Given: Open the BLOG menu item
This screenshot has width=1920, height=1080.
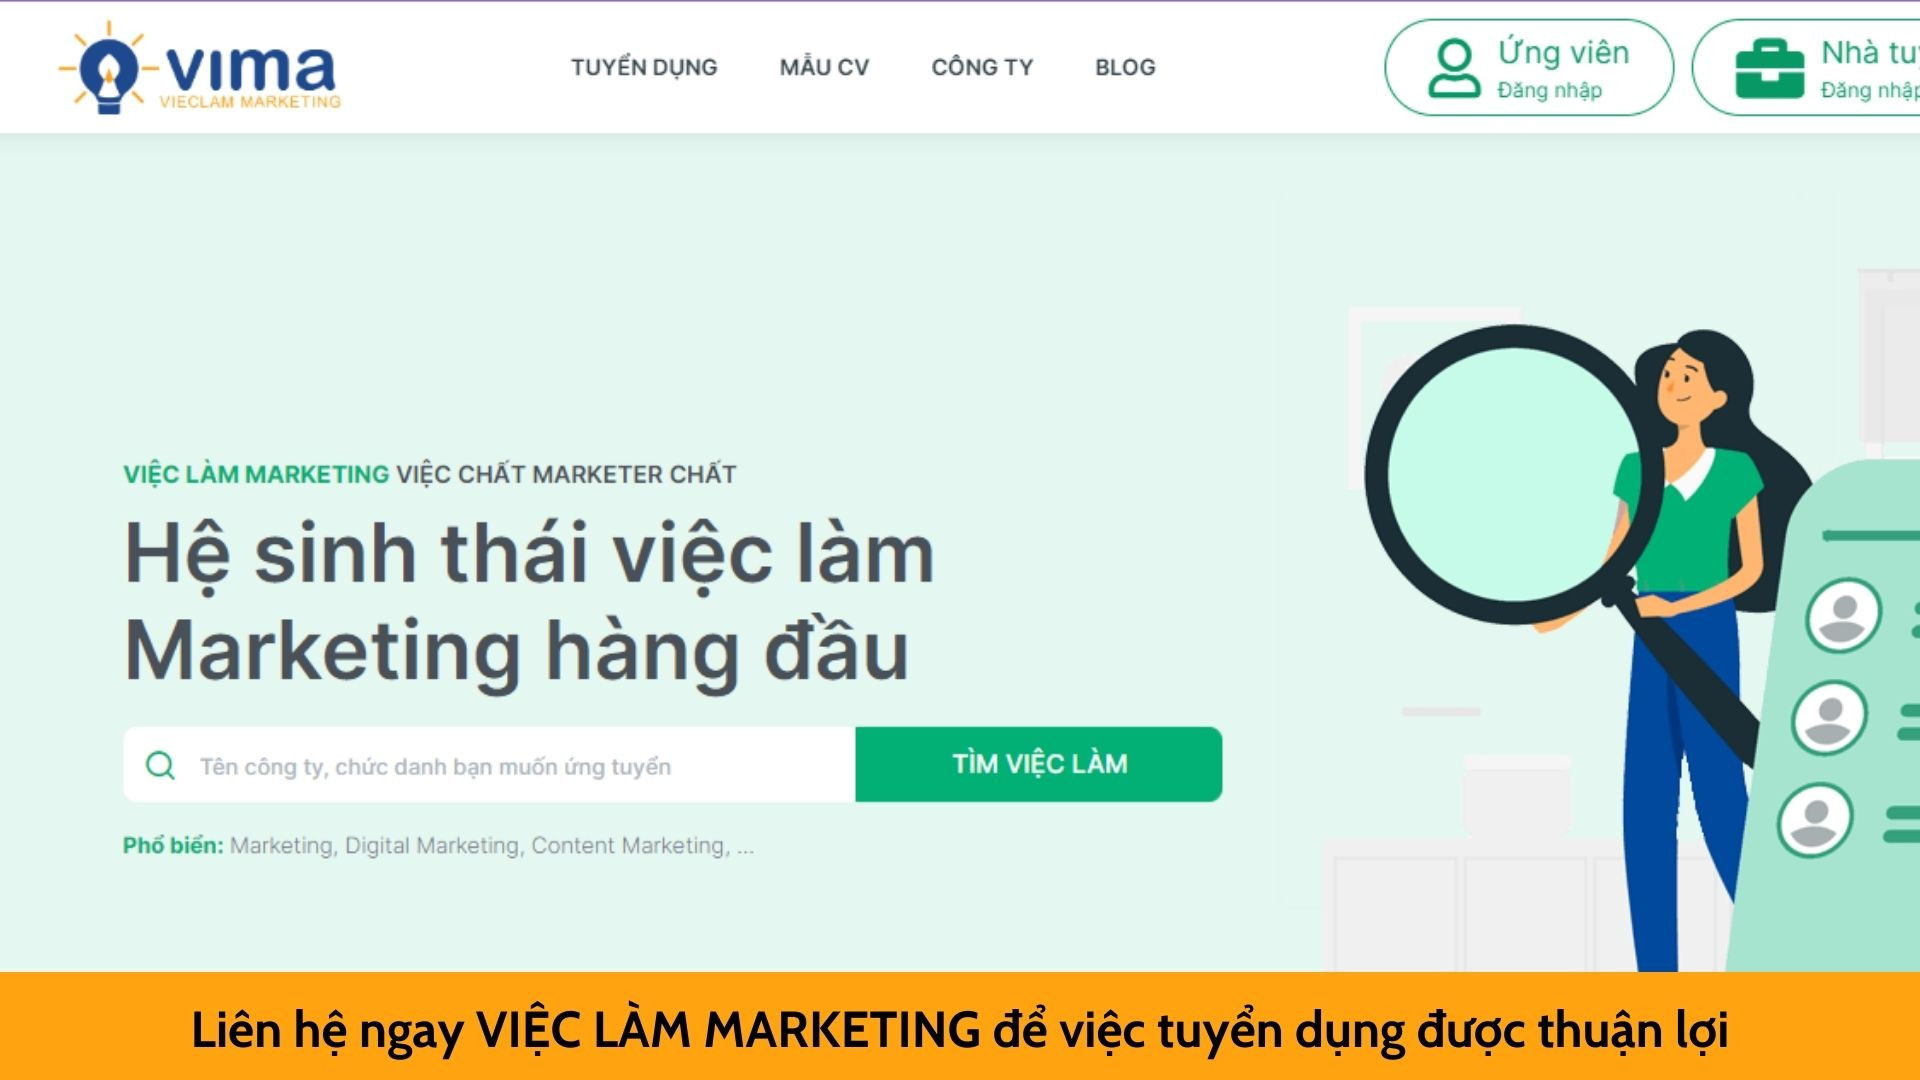Looking at the screenshot, I should (x=1125, y=68).
